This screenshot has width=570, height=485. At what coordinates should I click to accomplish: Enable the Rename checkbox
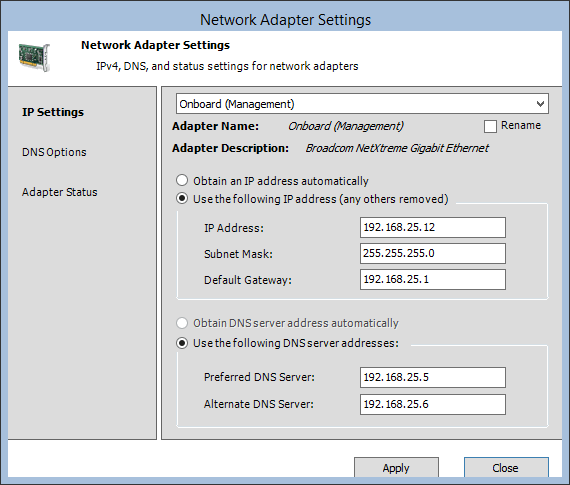490,126
